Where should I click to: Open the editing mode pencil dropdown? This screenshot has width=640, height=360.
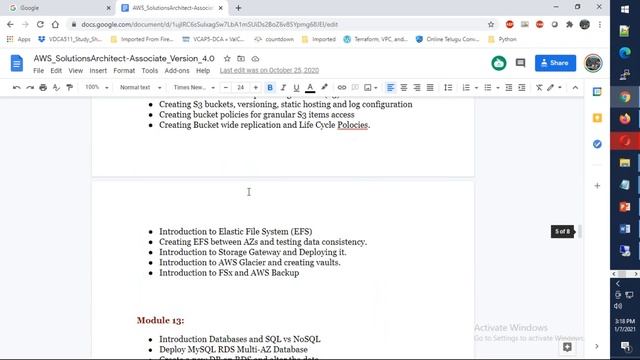coord(554,87)
